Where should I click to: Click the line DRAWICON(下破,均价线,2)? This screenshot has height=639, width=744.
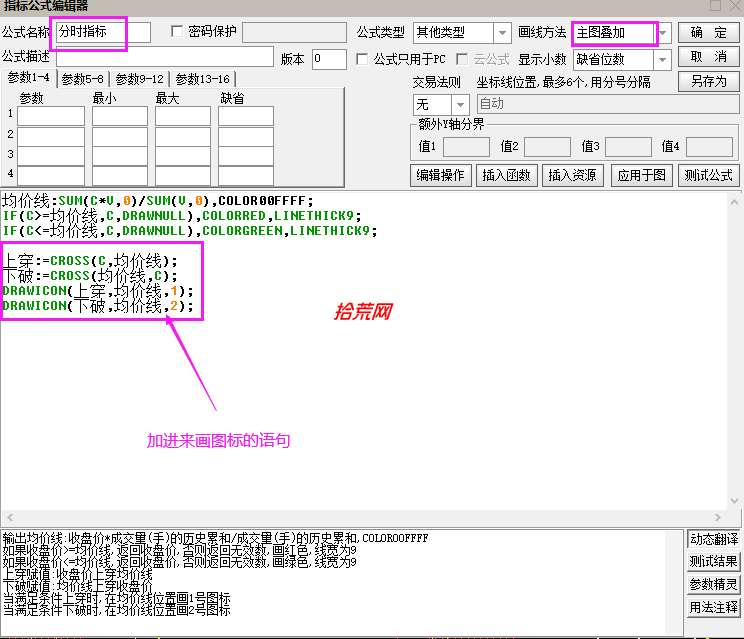click(98, 306)
